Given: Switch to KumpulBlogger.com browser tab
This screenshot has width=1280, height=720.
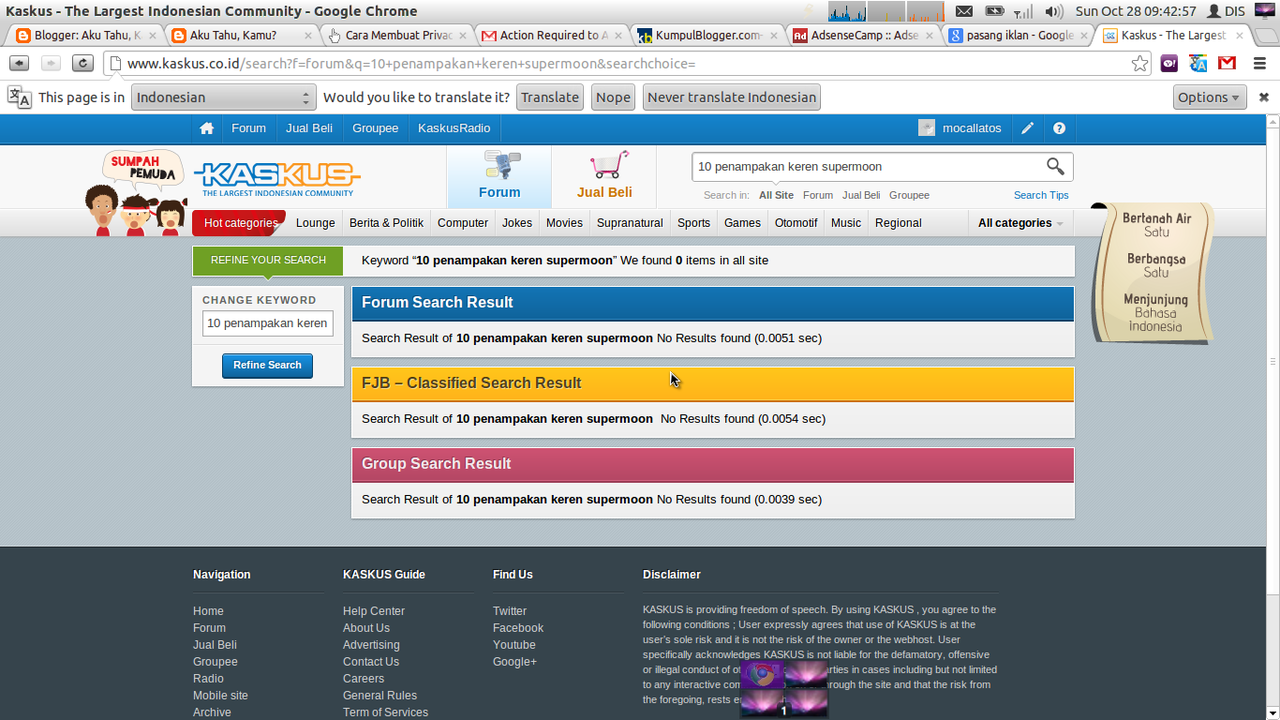Looking at the screenshot, I should 706,35.
